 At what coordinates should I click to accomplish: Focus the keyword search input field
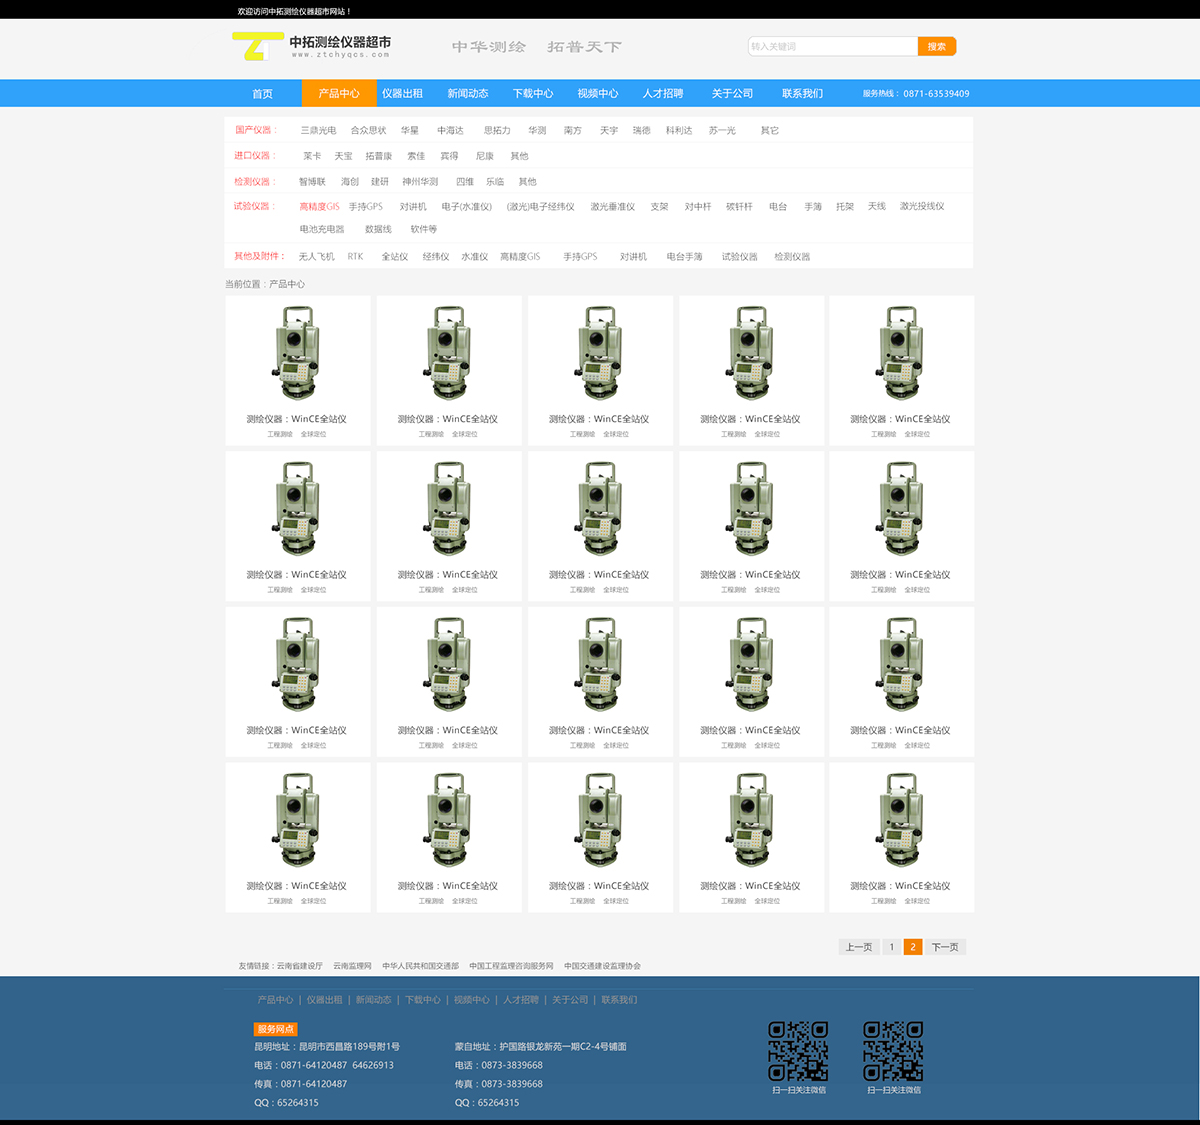[832, 47]
